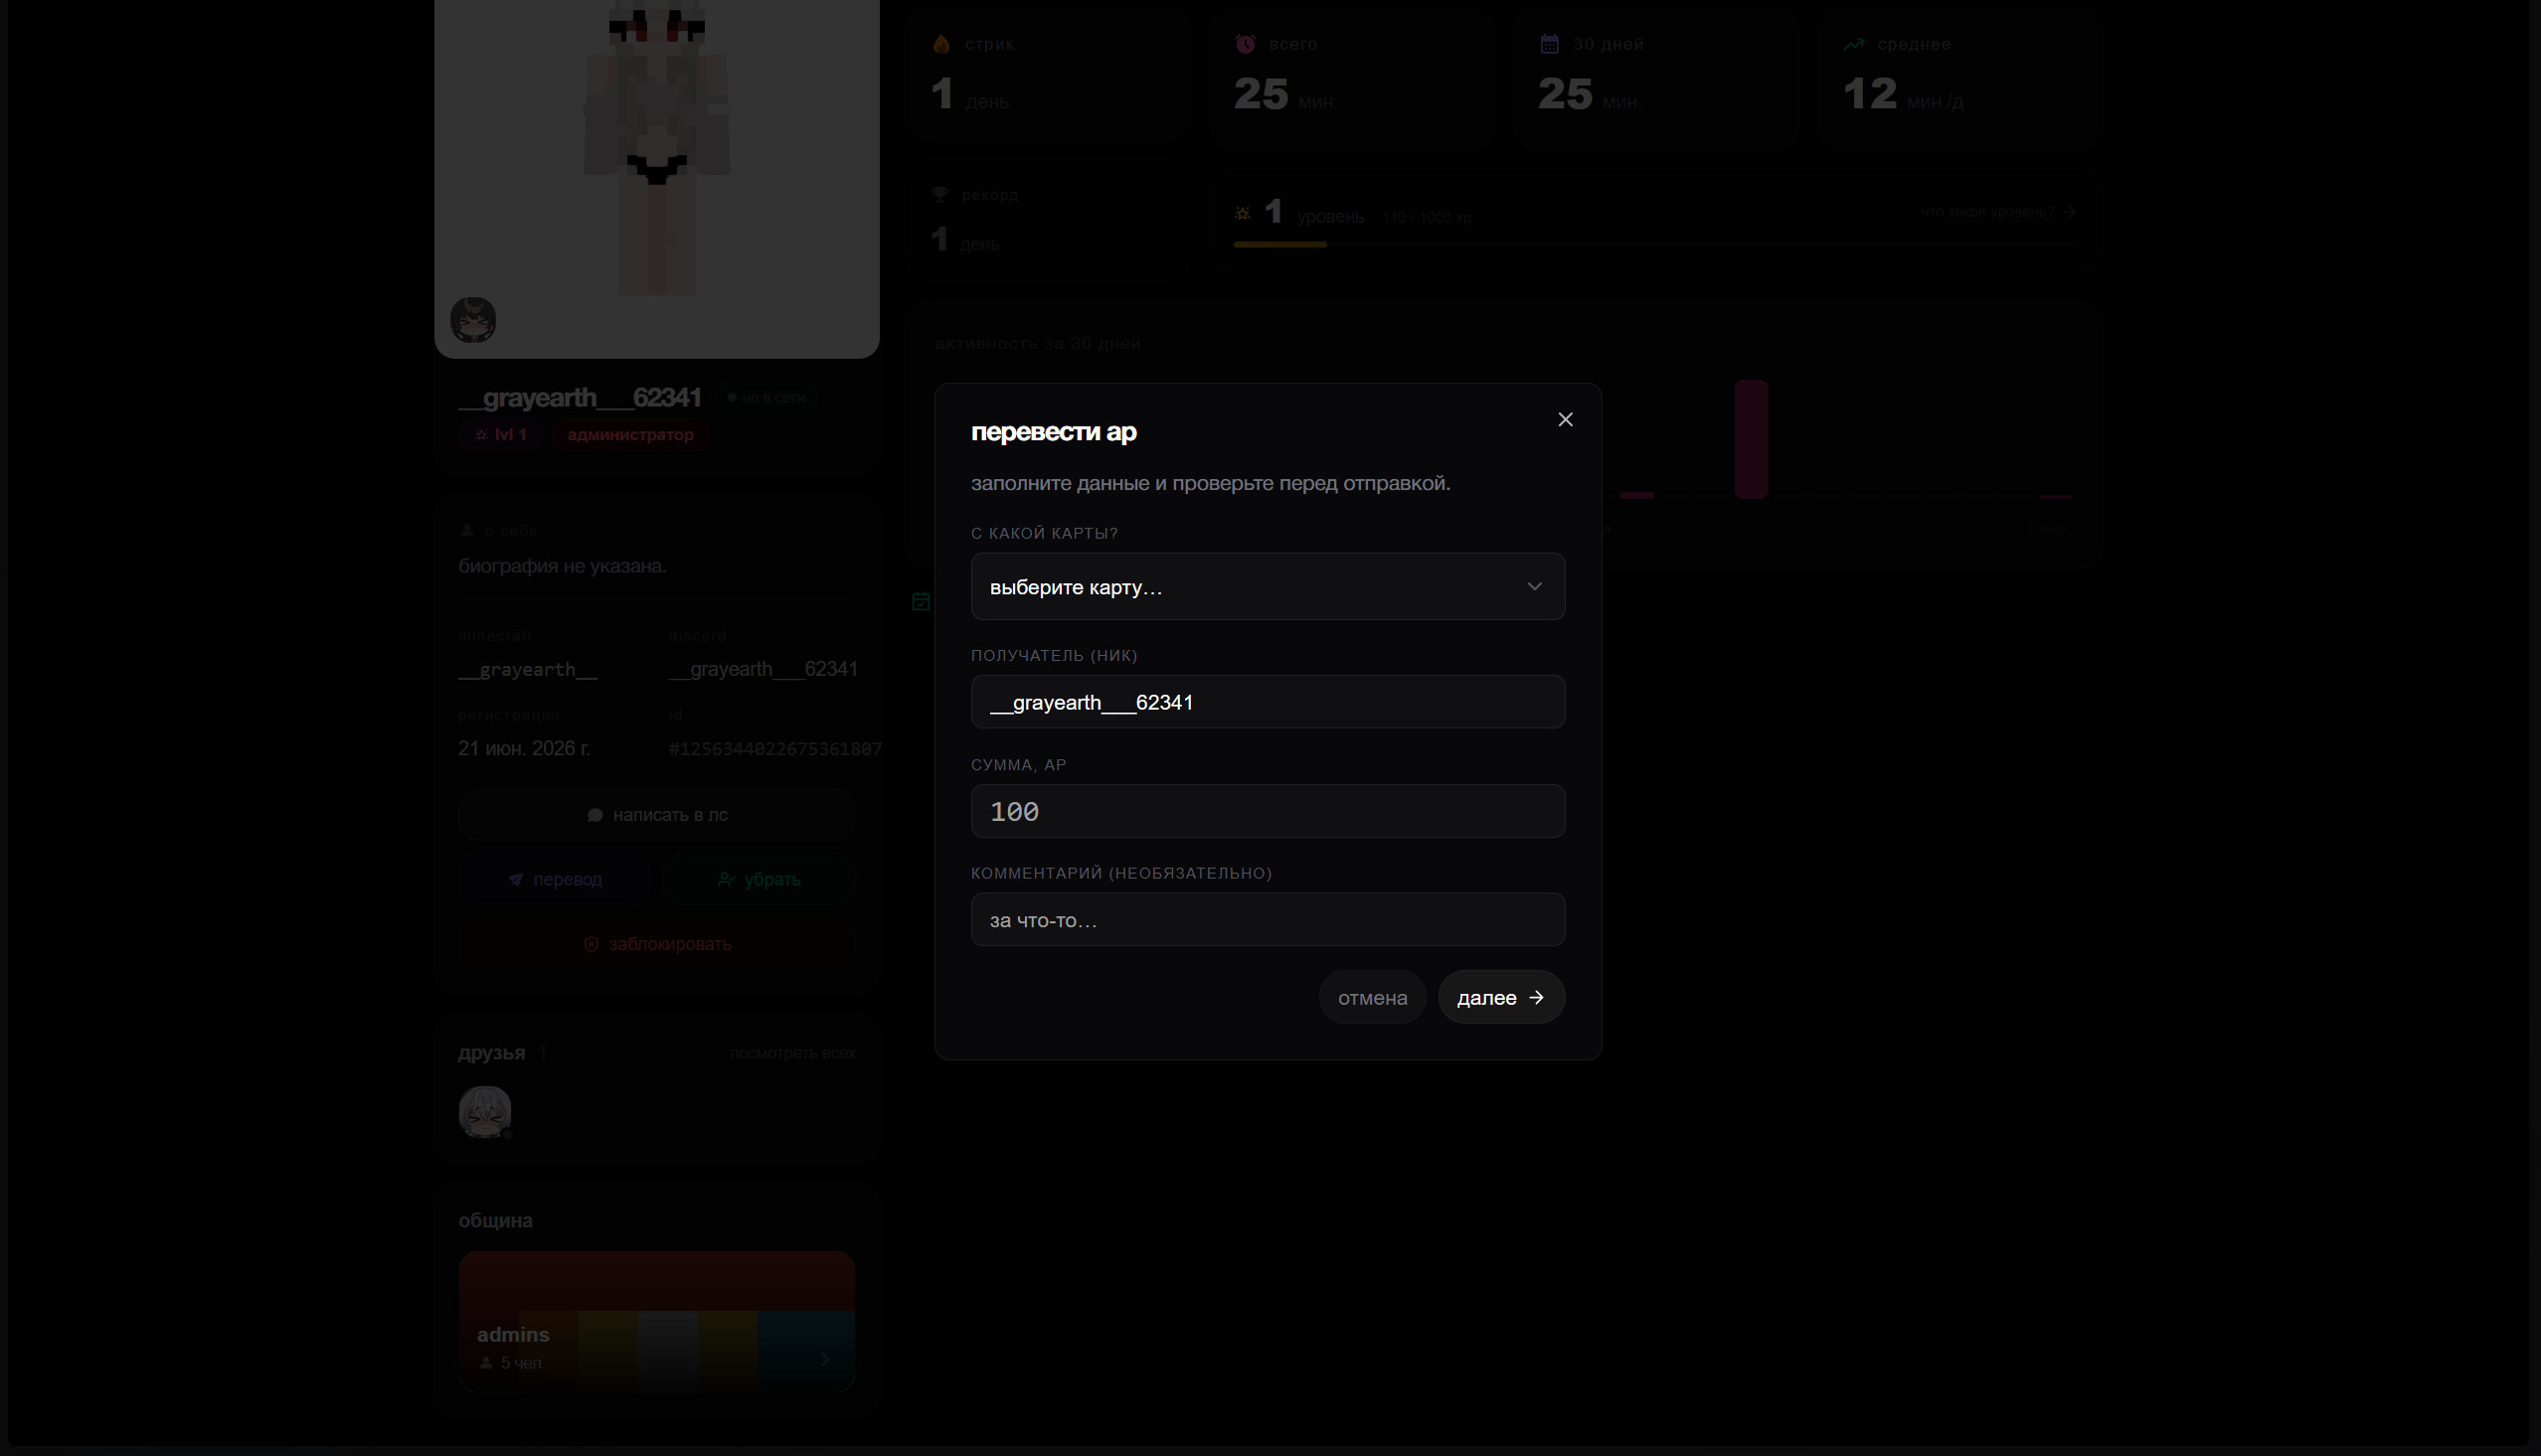Click the block icon in заблокировать
The height and width of the screenshot is (1456, 2541).
pos(591,944)
